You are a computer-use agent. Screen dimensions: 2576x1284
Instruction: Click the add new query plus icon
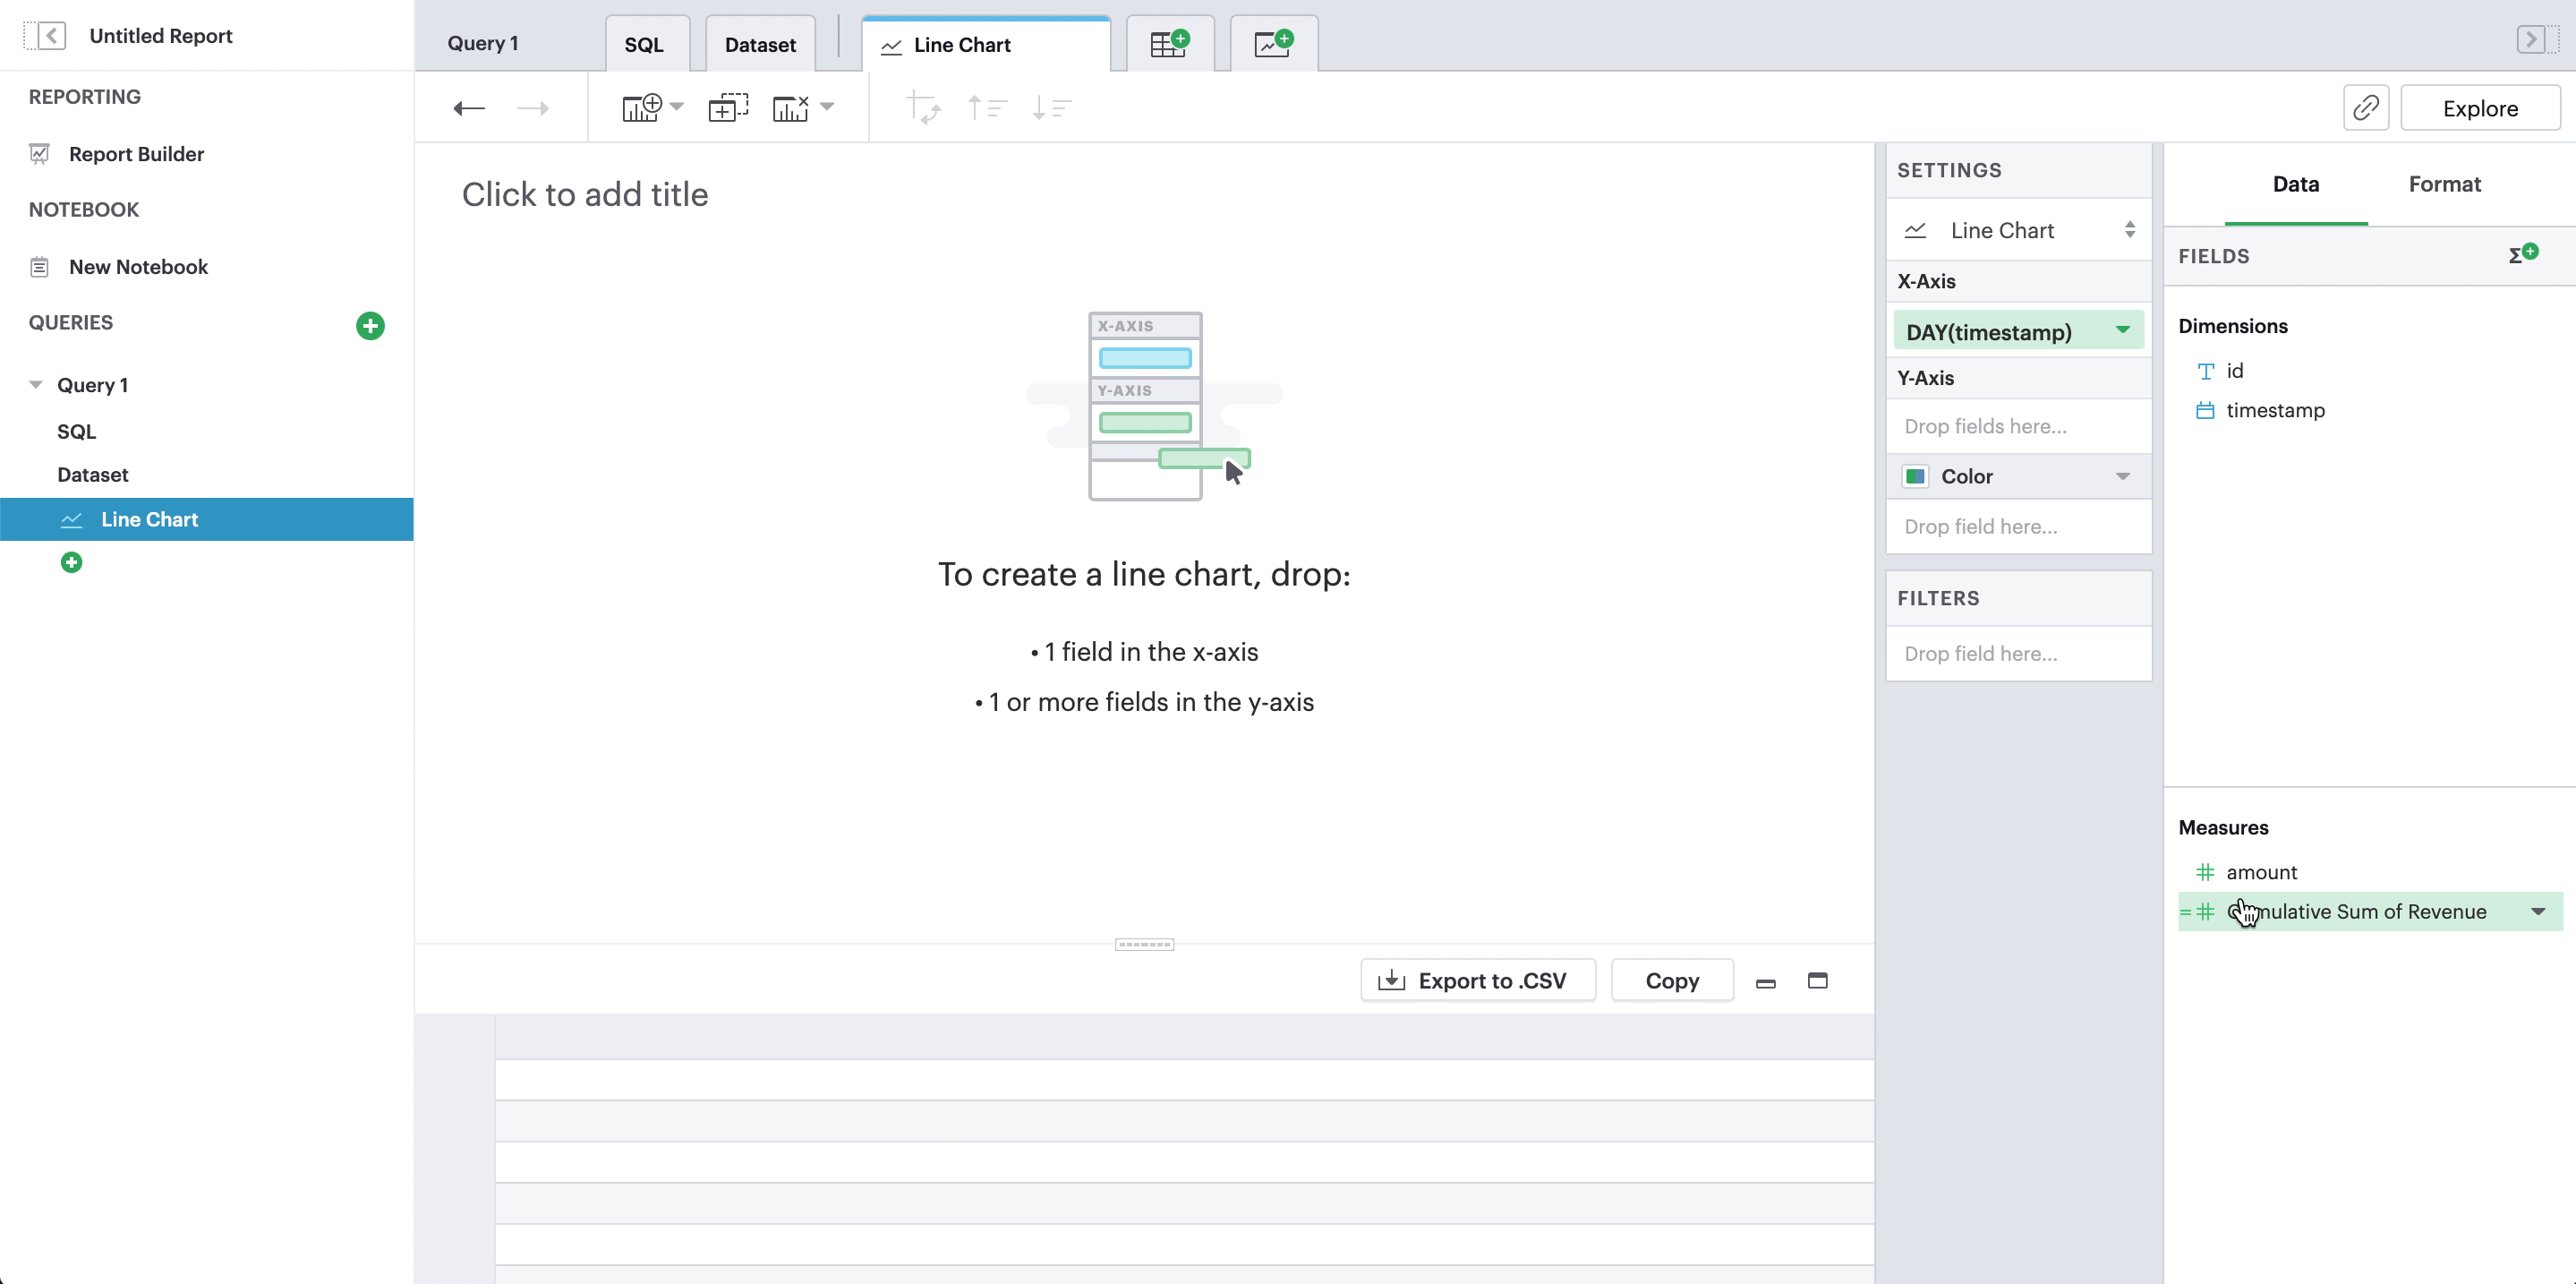370,324
